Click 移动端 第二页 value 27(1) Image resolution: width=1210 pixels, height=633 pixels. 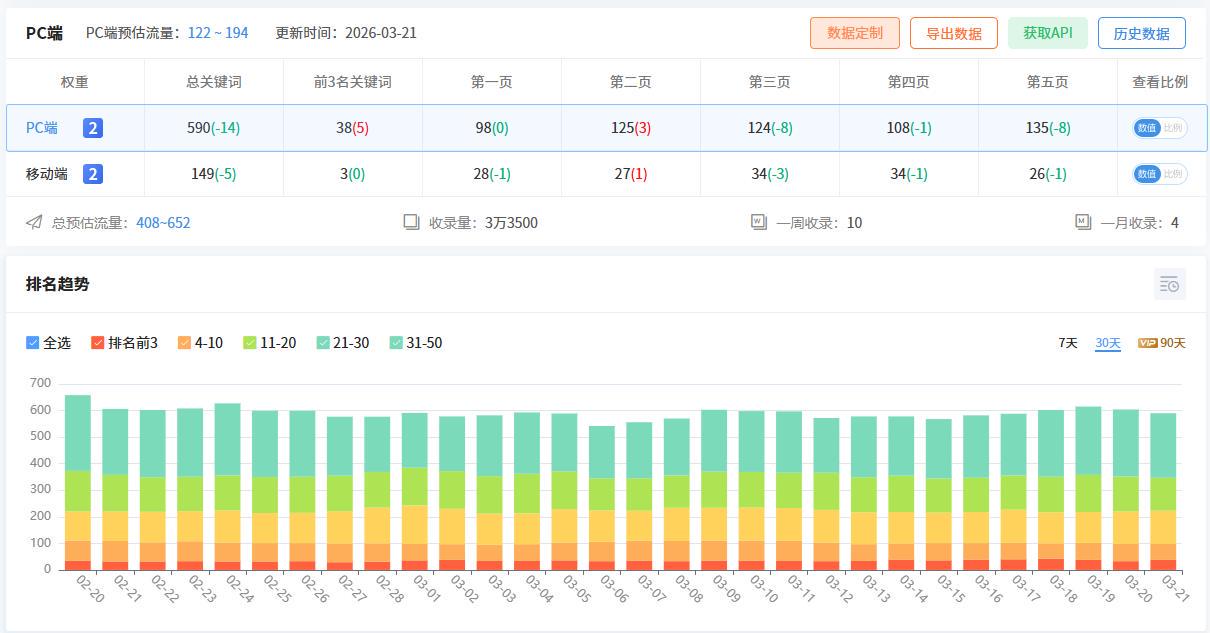pyautogui.click(x=631, y=174)
